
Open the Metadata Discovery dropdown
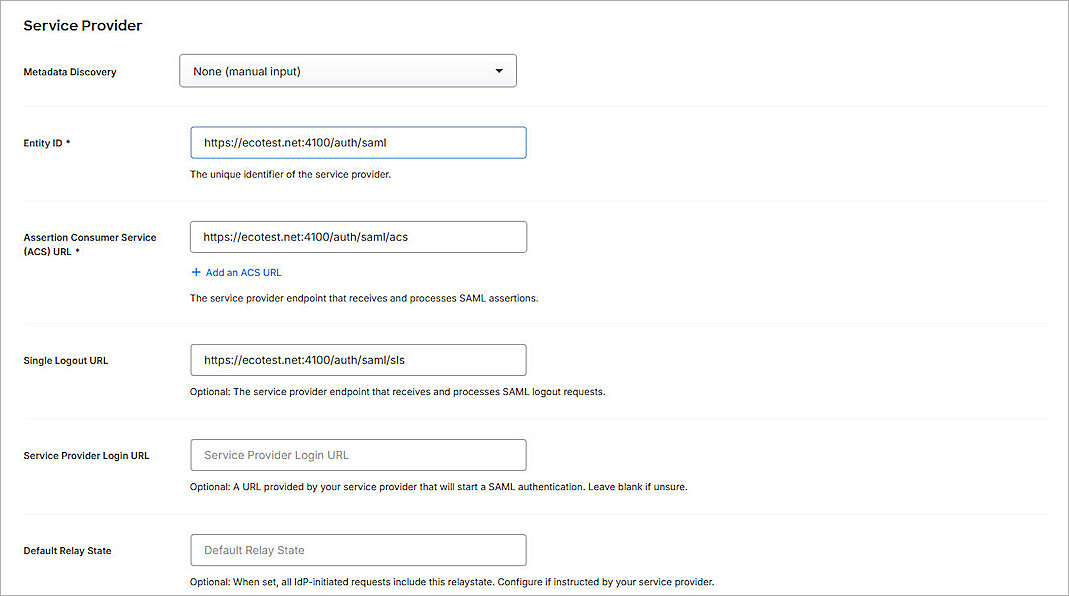click(x=347, y=71)
